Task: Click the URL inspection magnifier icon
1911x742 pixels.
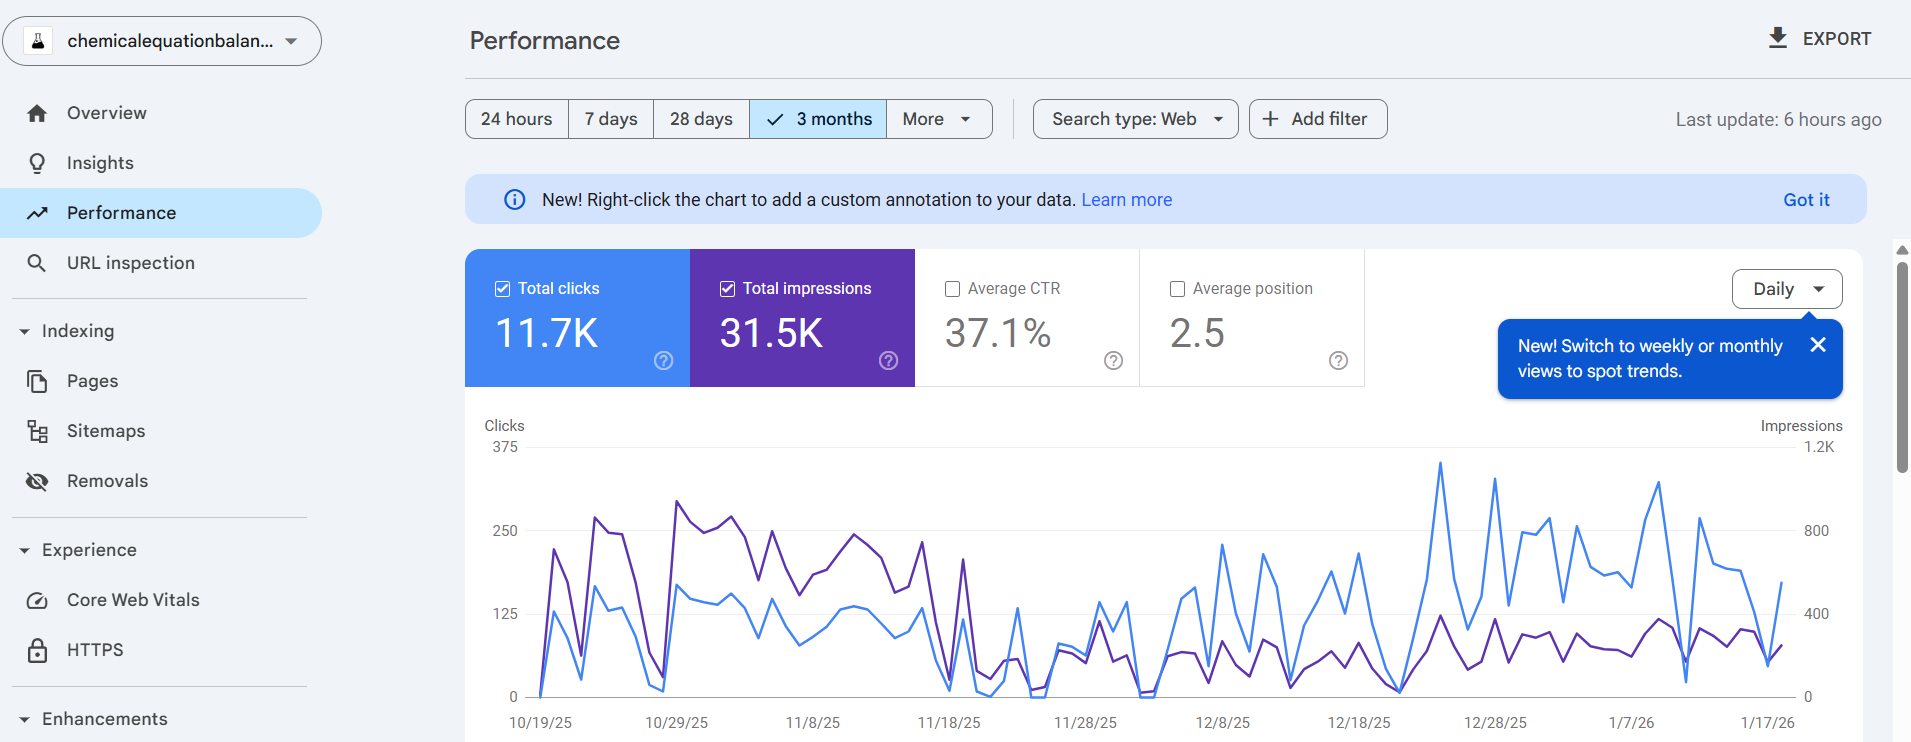Action: click(x=37, y=263)
